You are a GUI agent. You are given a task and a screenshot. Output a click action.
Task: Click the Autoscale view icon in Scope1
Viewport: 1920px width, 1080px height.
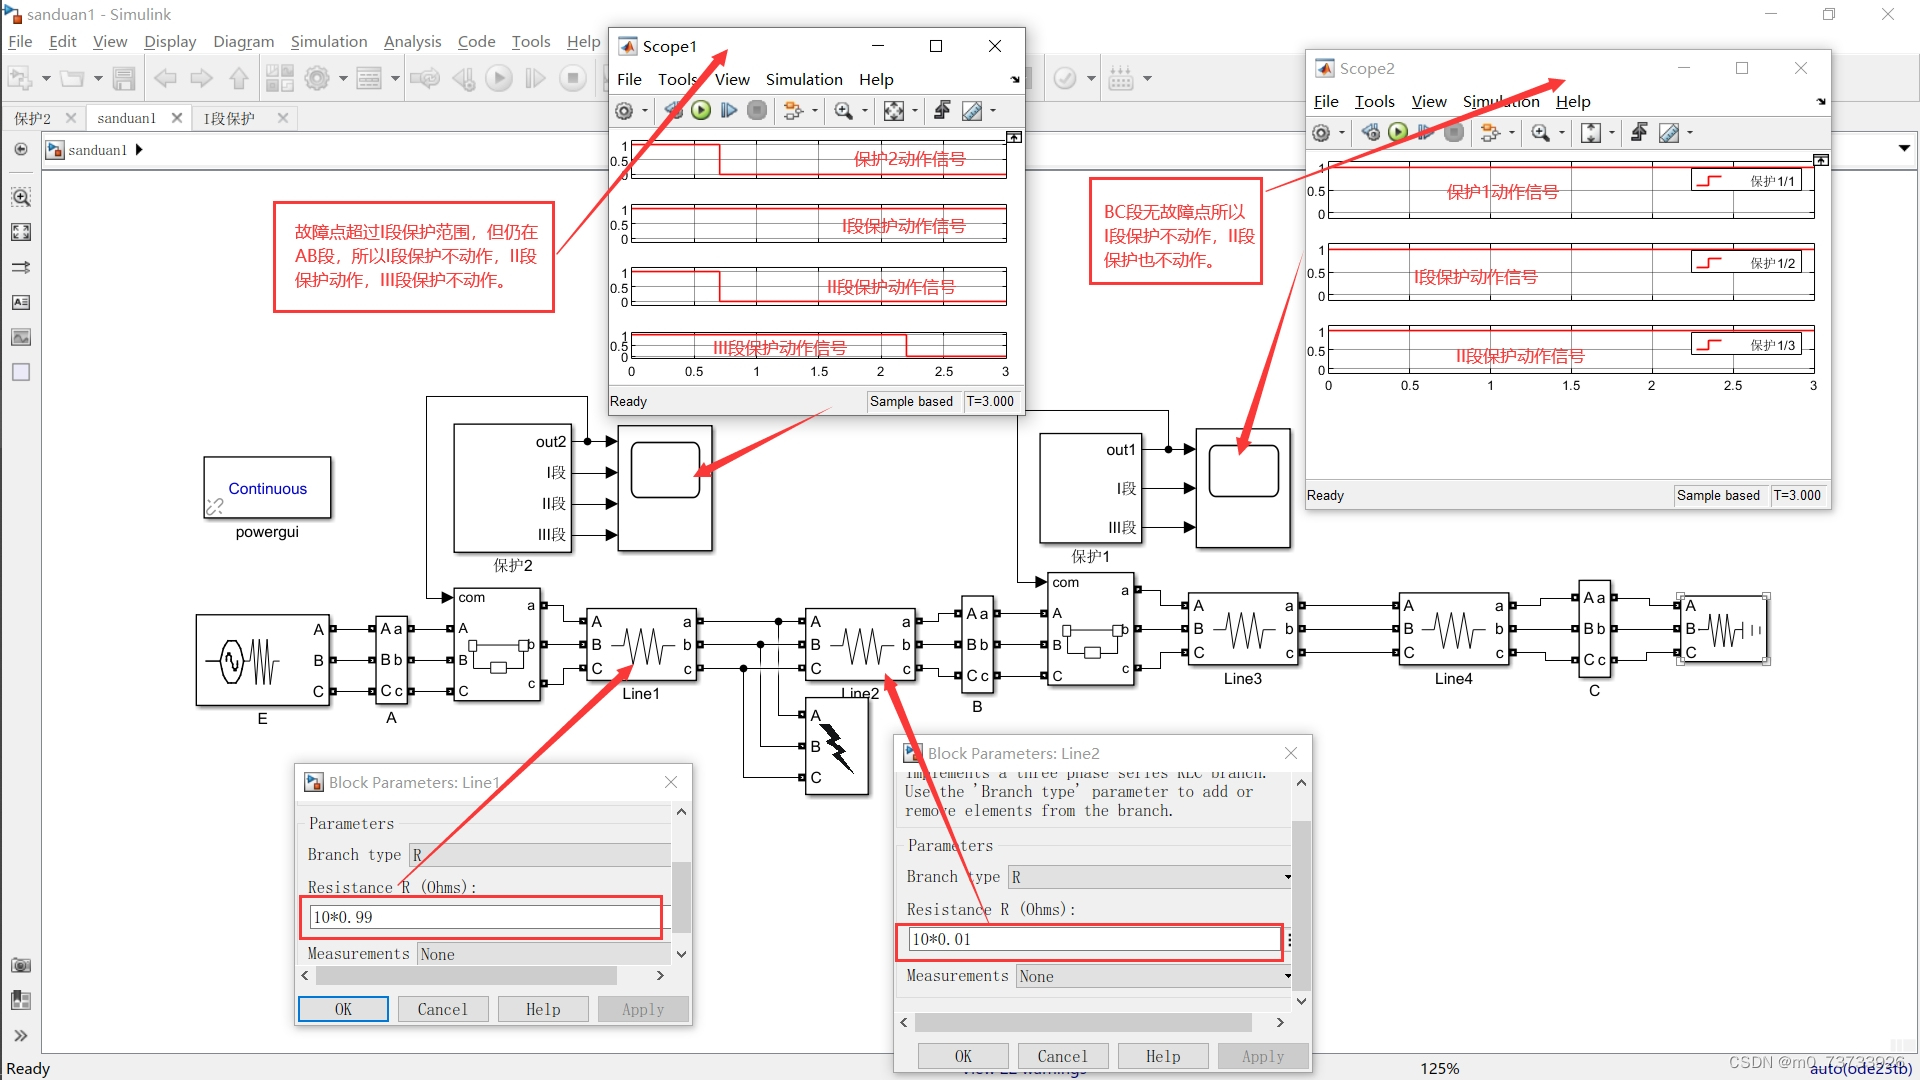[895, 110]
